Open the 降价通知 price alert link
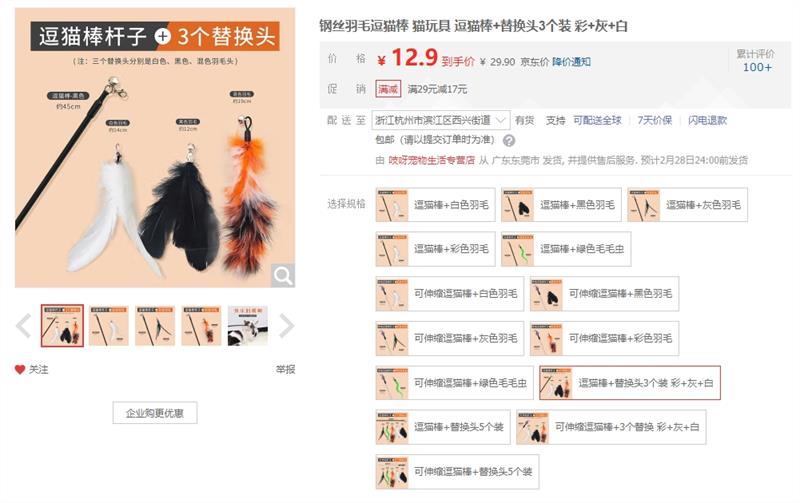 point(571,62)
